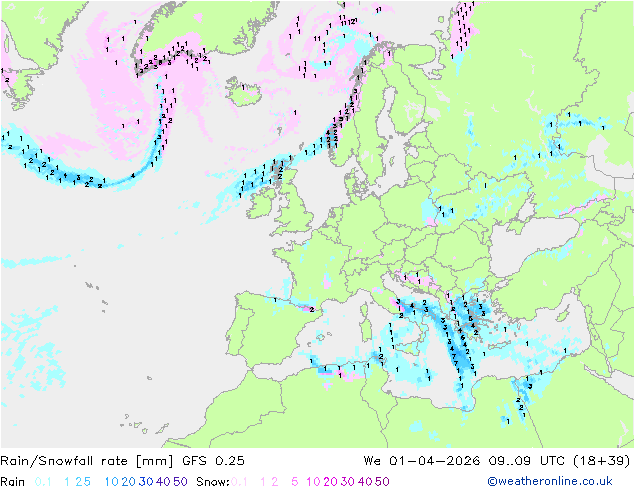Select the GFS 0.25 model label

click(213, 461)
